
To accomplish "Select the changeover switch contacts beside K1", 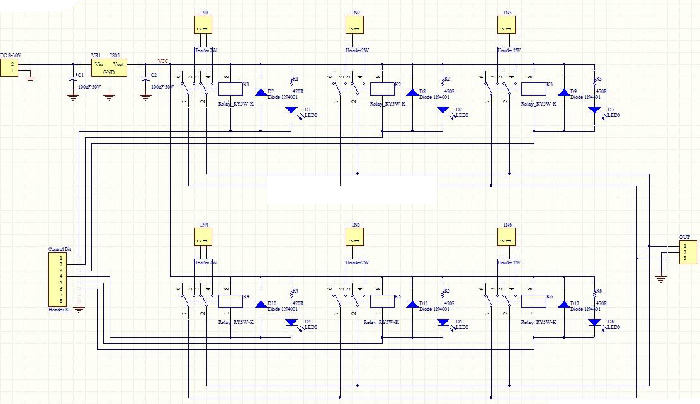I will [196, 86].
